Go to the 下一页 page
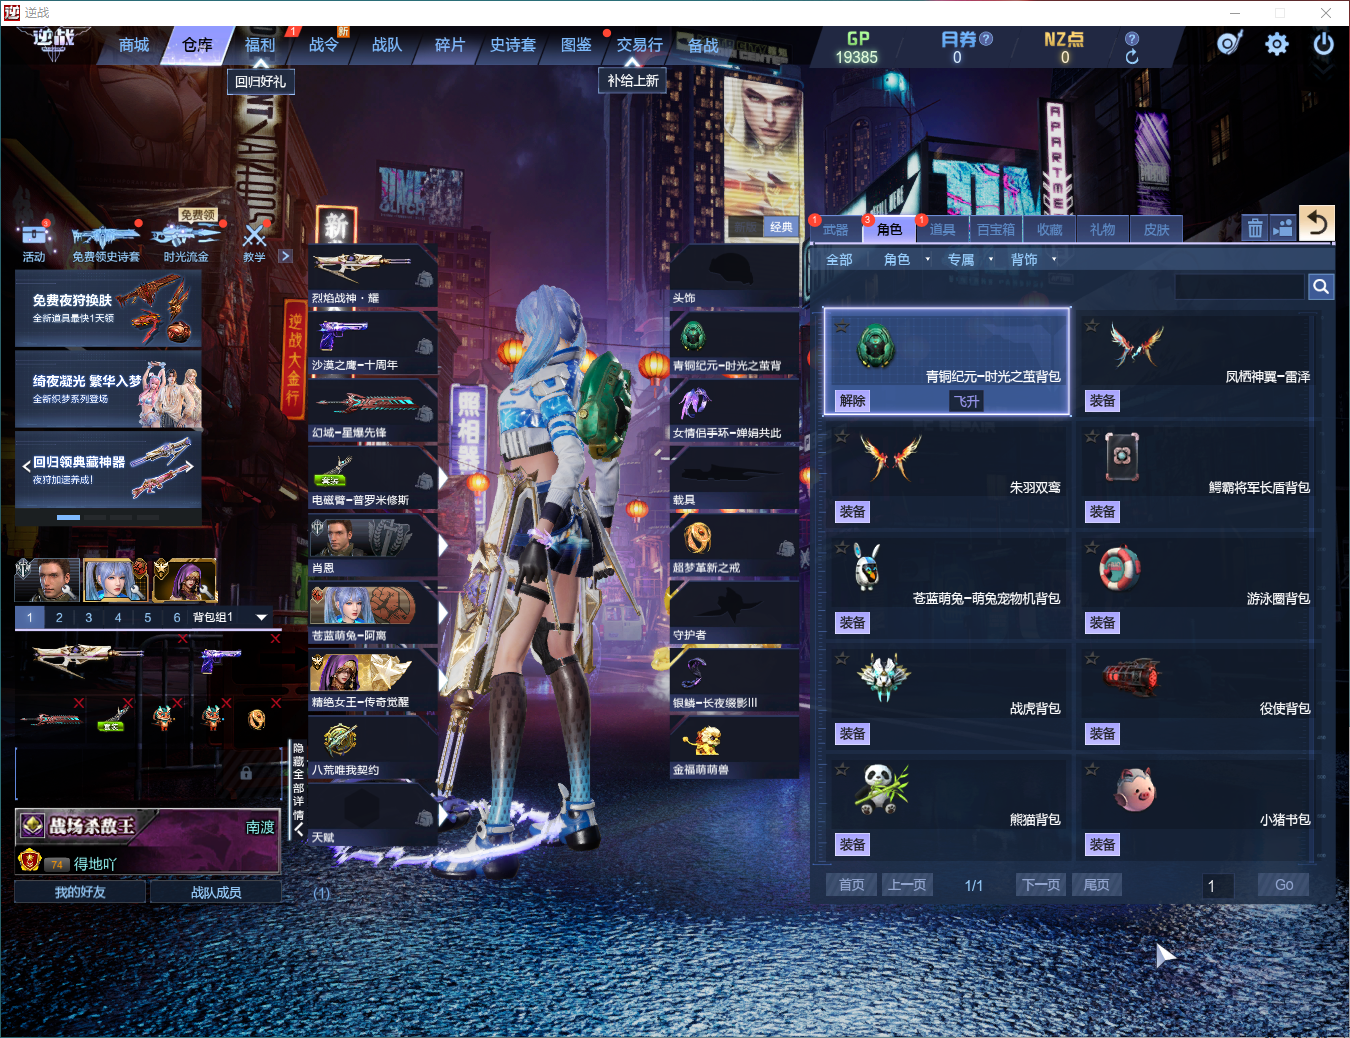The height and width of the screenshot is (1038, 1350). pyautogui.click(x=1041, y=885)
